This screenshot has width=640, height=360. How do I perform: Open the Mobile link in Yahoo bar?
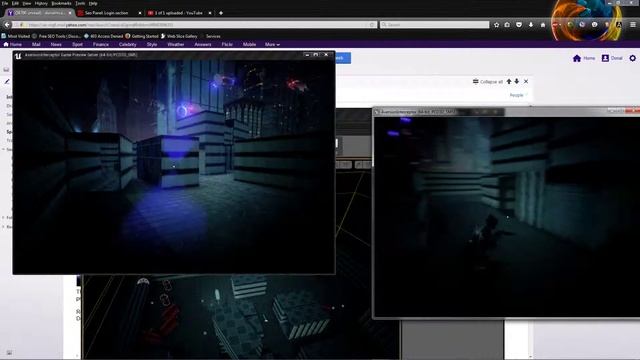tap(249, 44)
